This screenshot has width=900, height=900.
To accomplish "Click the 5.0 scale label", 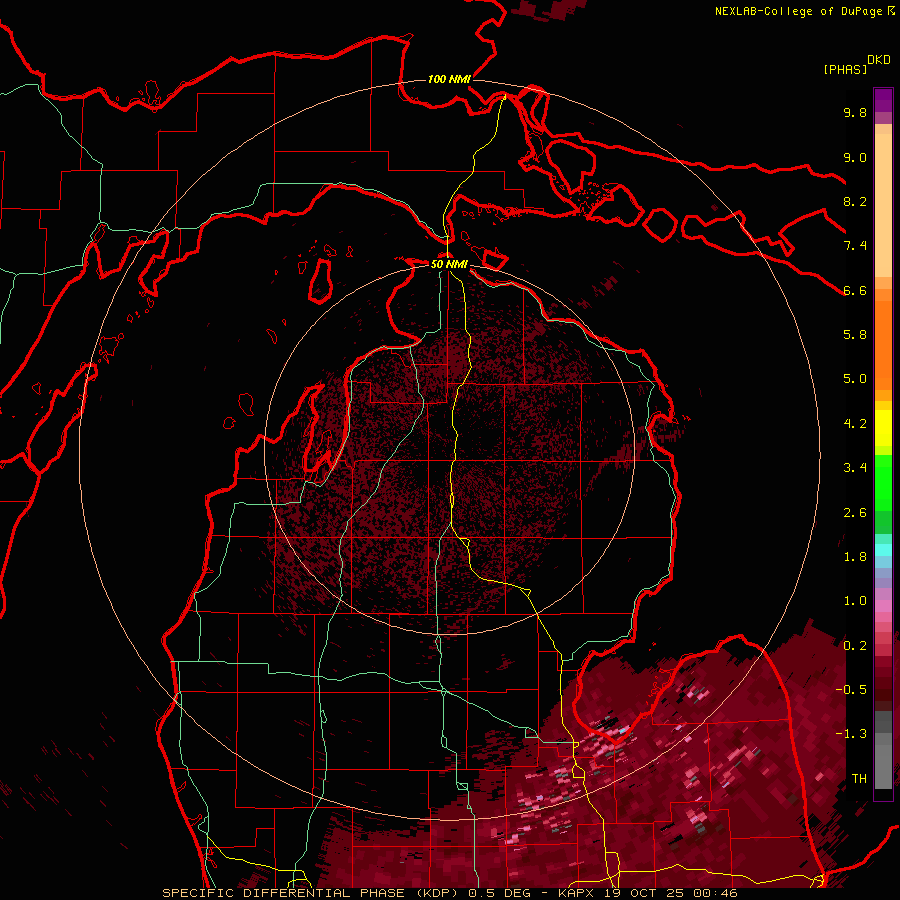I will (x=855, y=379).
